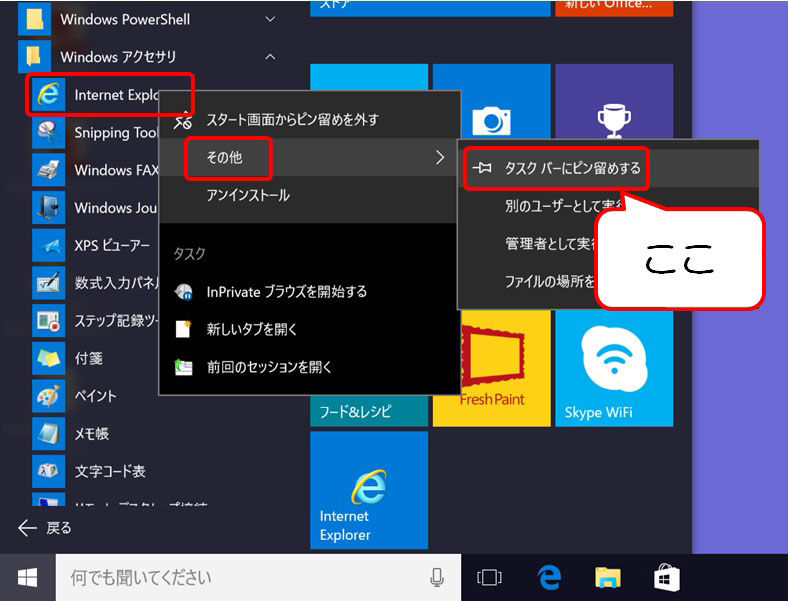Open the Skype WiFi tile
788x601 pixels.
(614, 368)
